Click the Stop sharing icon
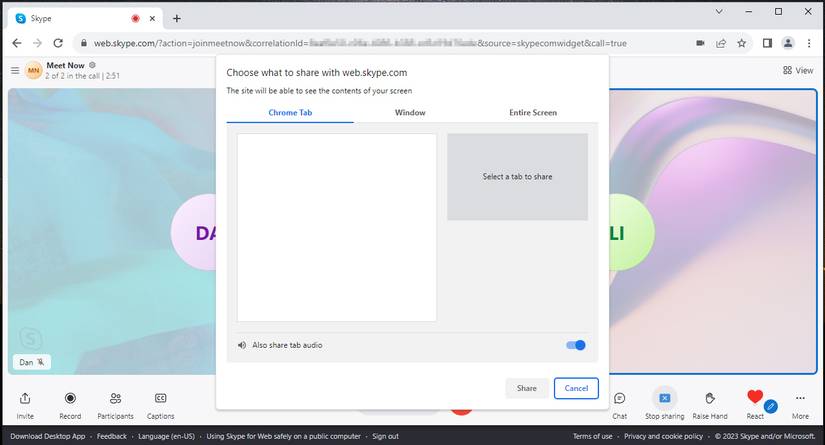This screenshot has width=825, height=445. click(664, 398)
